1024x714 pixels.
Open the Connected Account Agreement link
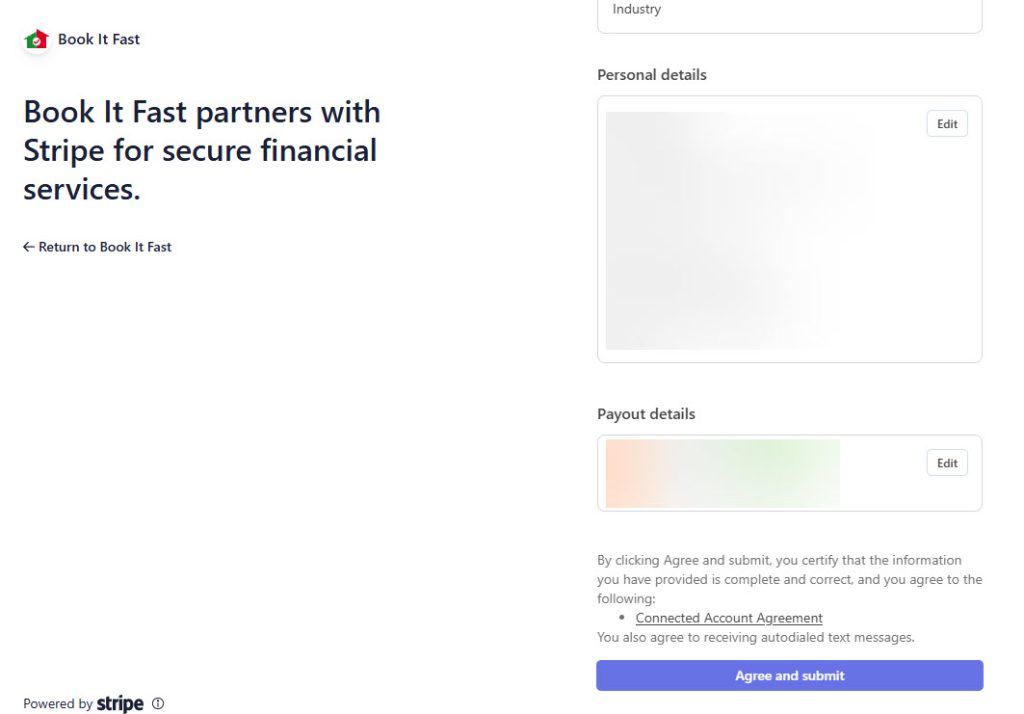click(729, 618)
